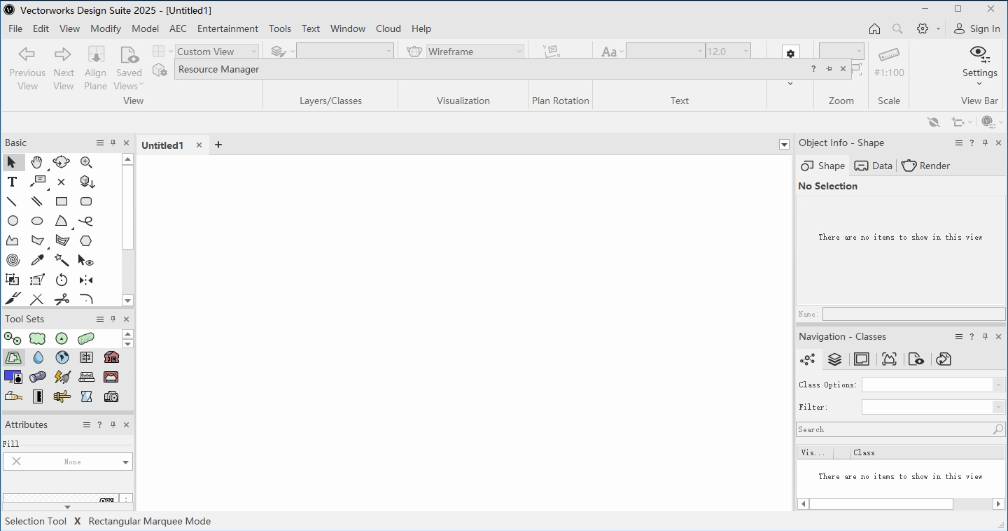
Task: Activate the Eyedropper tool
Action: point(37,260)
